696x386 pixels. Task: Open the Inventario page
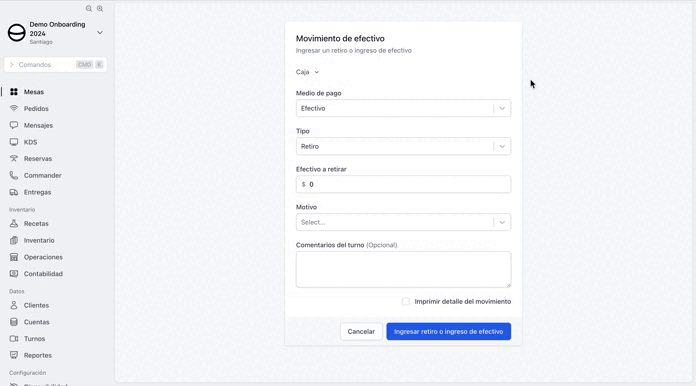[39, 240]
